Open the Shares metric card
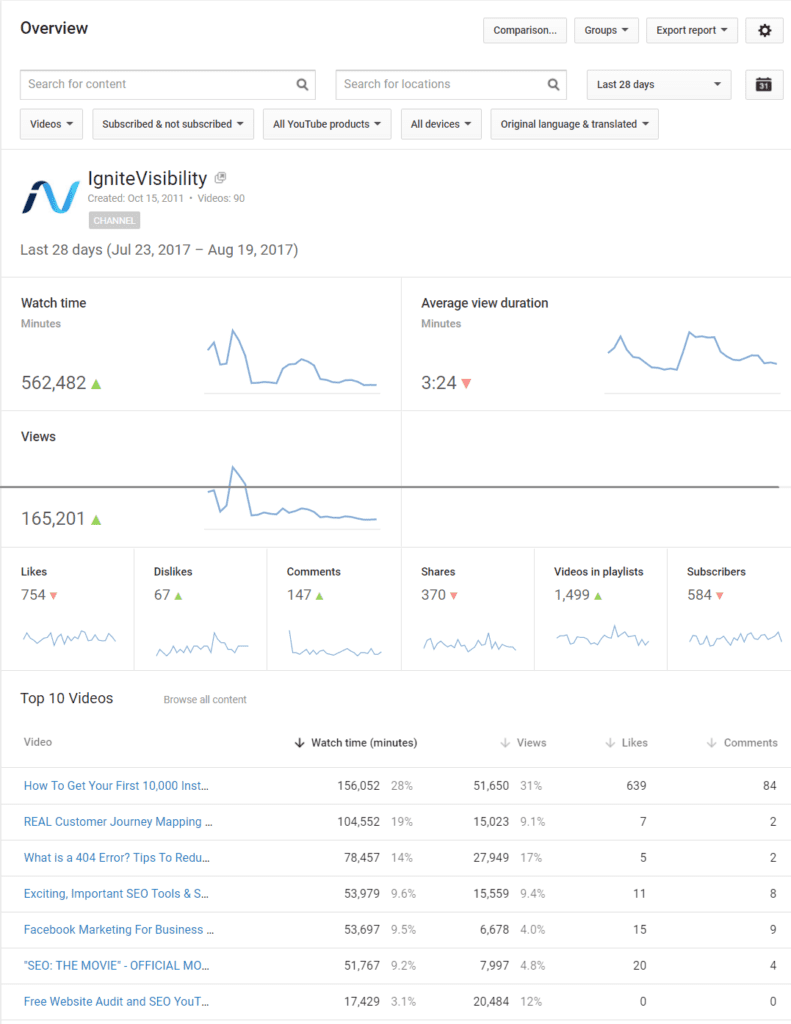This screenshot has height=1024, width=791. 468,609
